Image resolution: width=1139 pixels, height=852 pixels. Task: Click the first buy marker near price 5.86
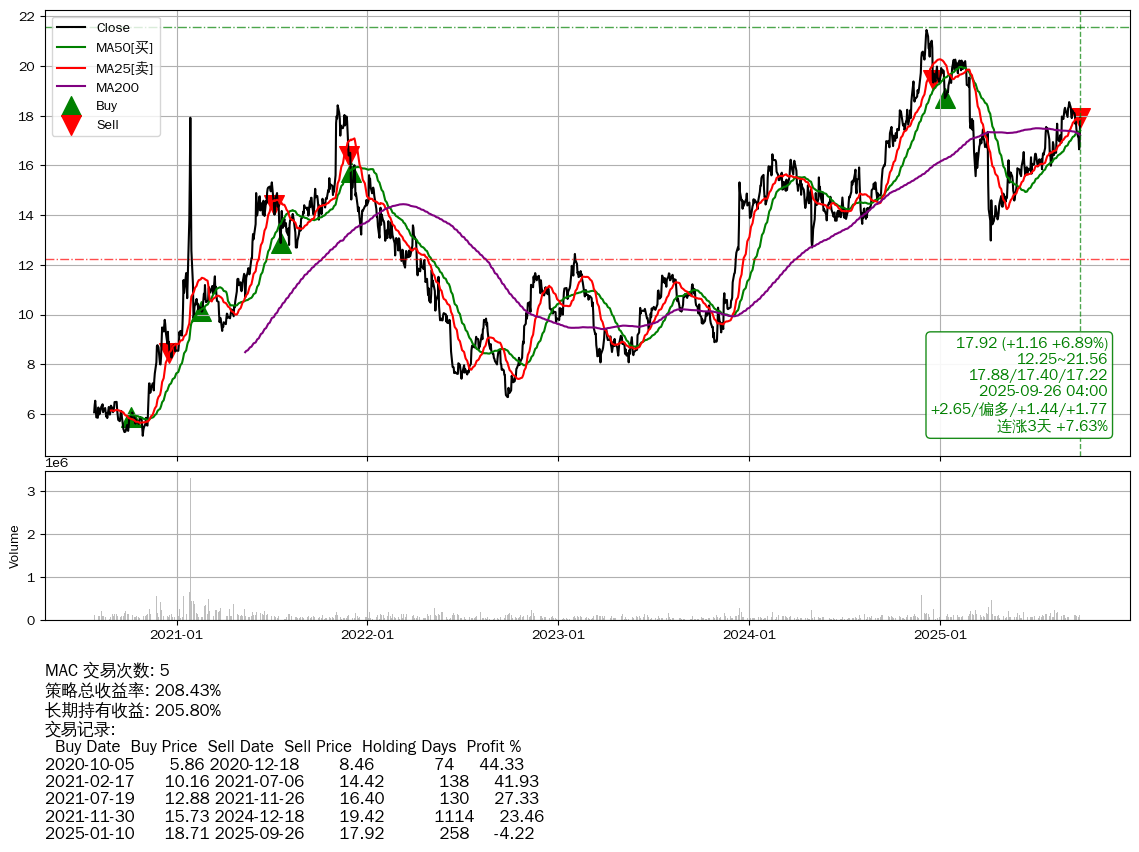coord(131,419)
